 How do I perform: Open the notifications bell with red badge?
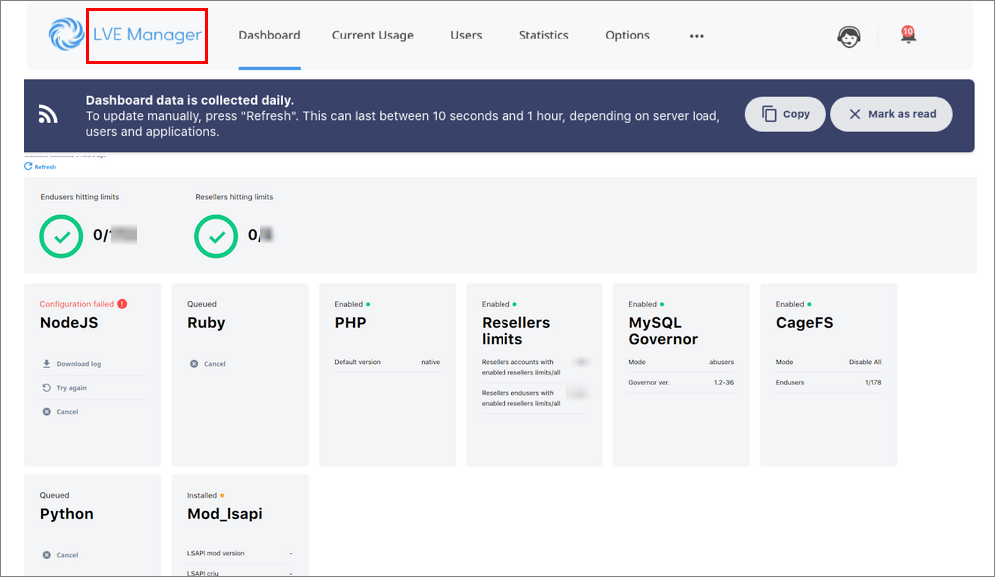(908, 34)
